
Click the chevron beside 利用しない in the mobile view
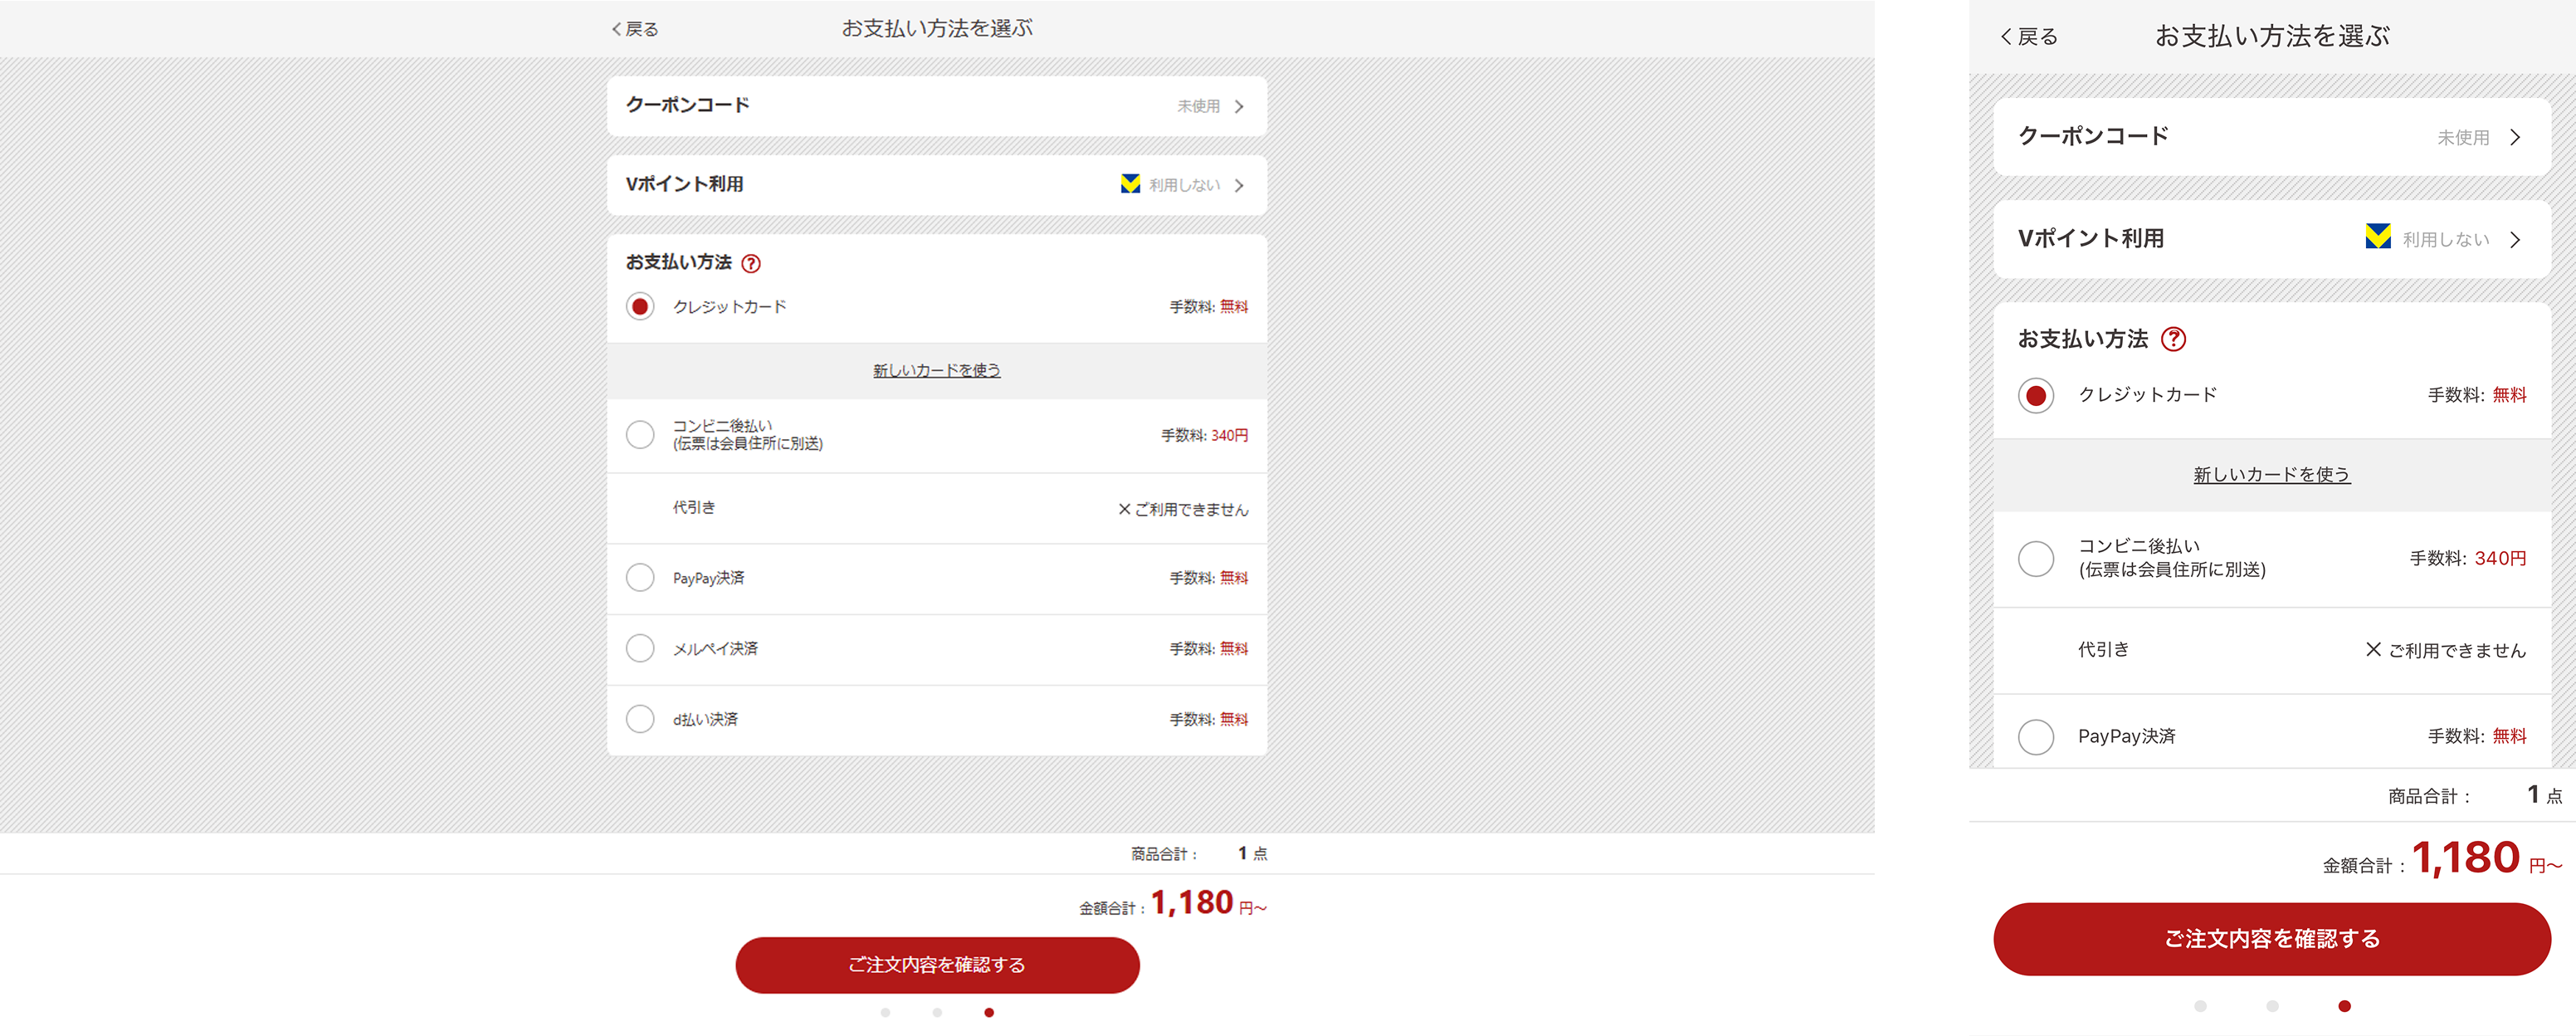pyautogui.click(x=2515, y=239)
